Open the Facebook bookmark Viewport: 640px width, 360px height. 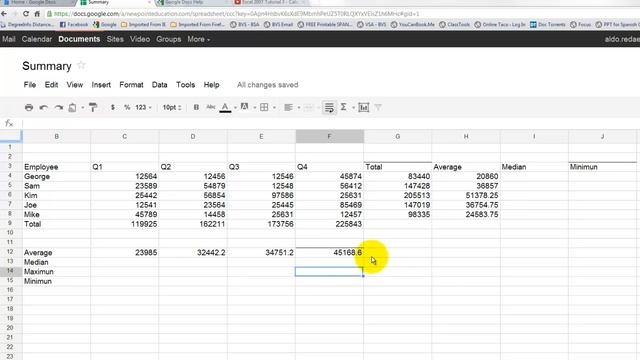74,24
